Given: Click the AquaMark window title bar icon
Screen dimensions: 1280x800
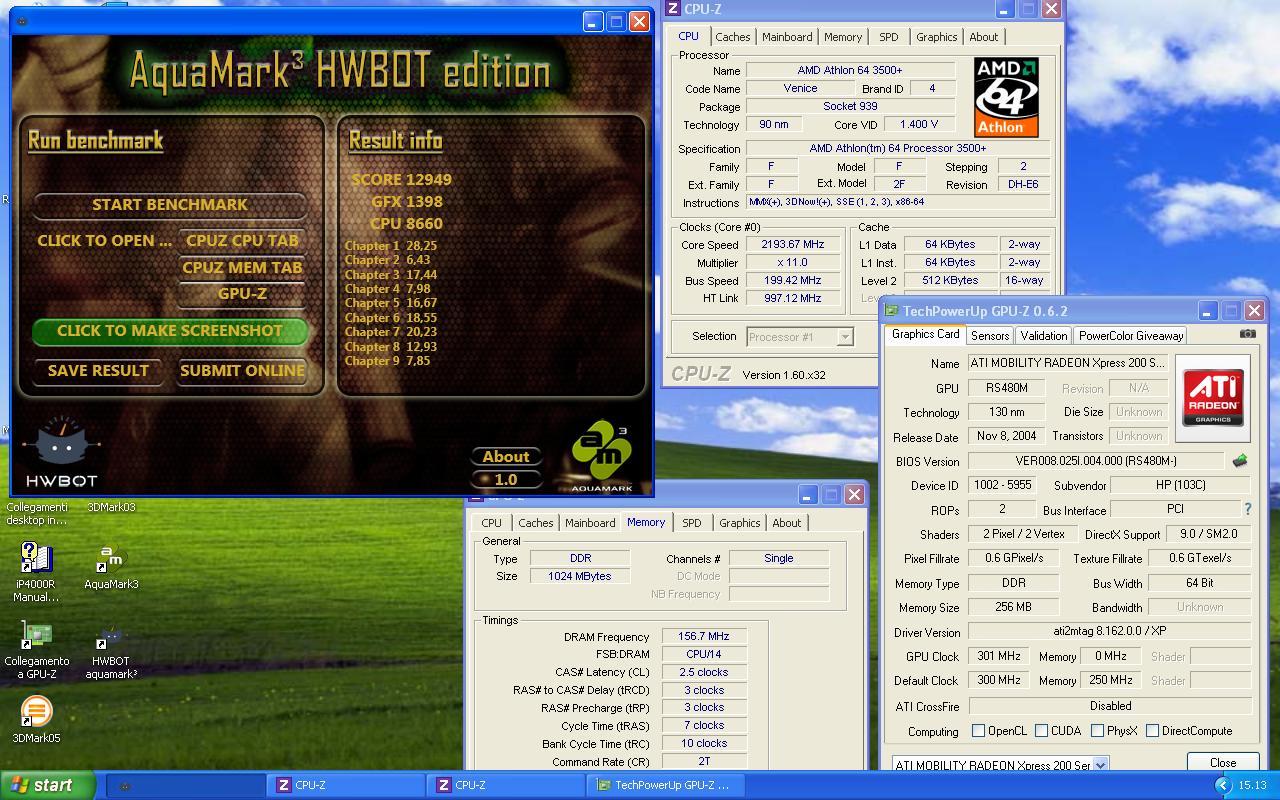Looking at the screenshot, I should [22, 20].
